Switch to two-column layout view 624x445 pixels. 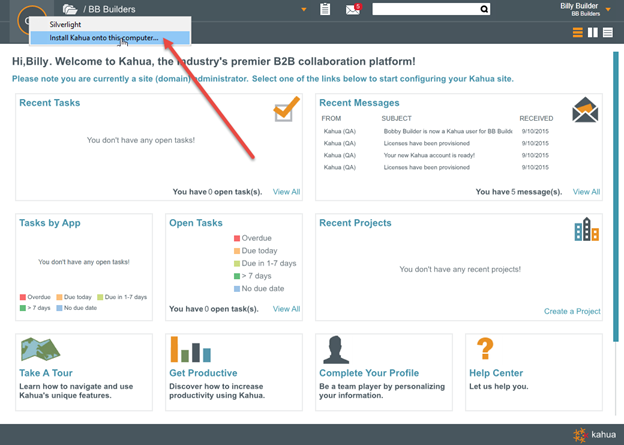pos(593,33)
